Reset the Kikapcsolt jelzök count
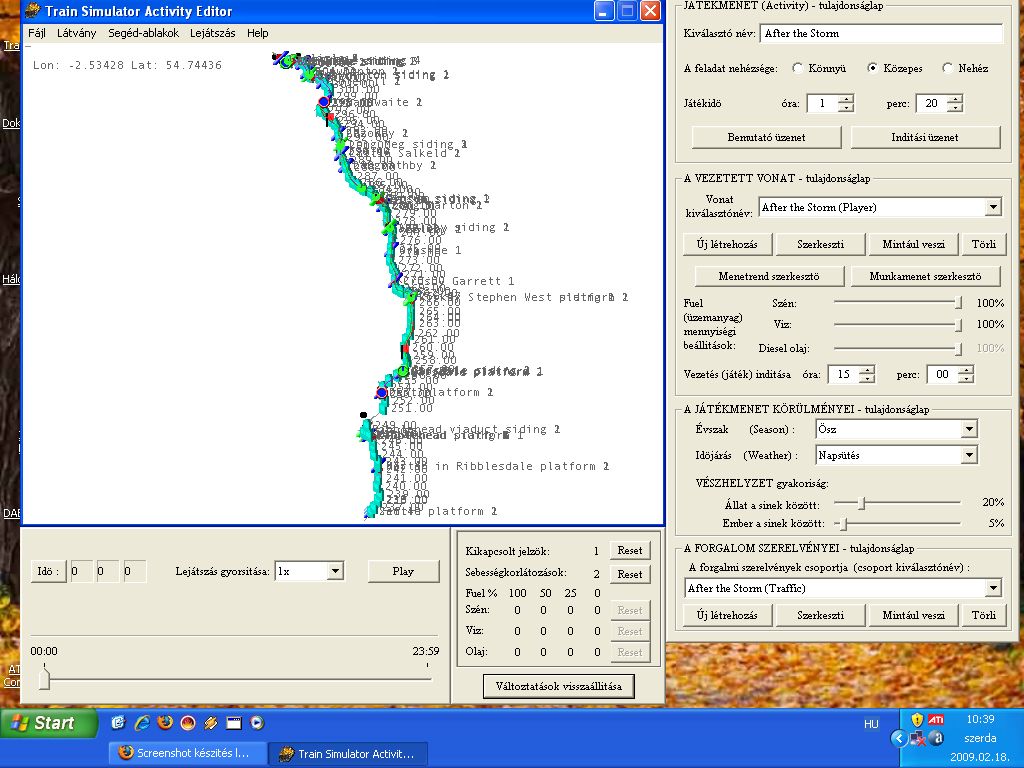 coord(630,551)
